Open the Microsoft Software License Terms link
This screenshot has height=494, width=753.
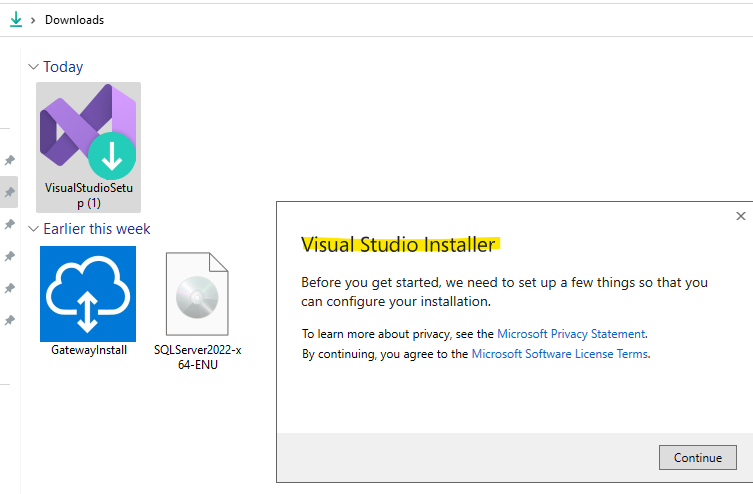(560, 354)
